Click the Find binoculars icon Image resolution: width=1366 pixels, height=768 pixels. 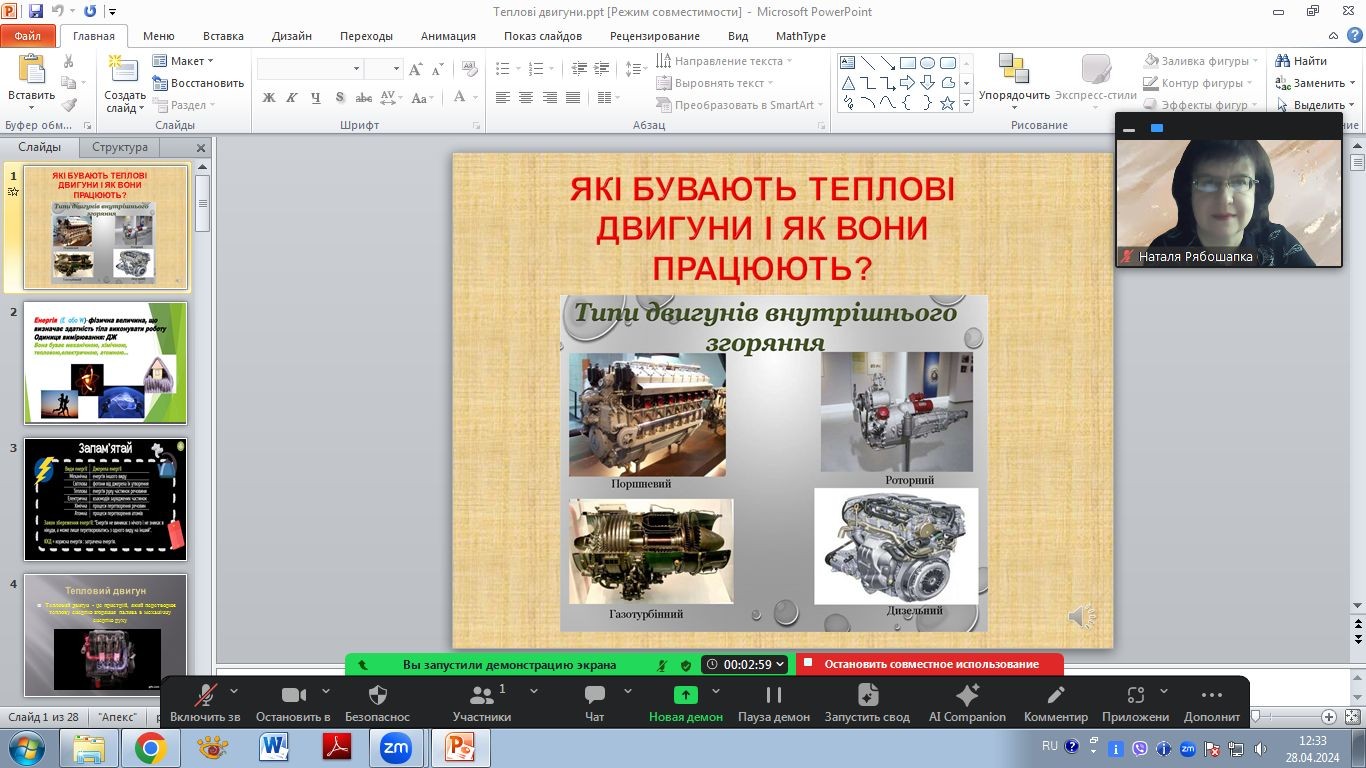1282,61
